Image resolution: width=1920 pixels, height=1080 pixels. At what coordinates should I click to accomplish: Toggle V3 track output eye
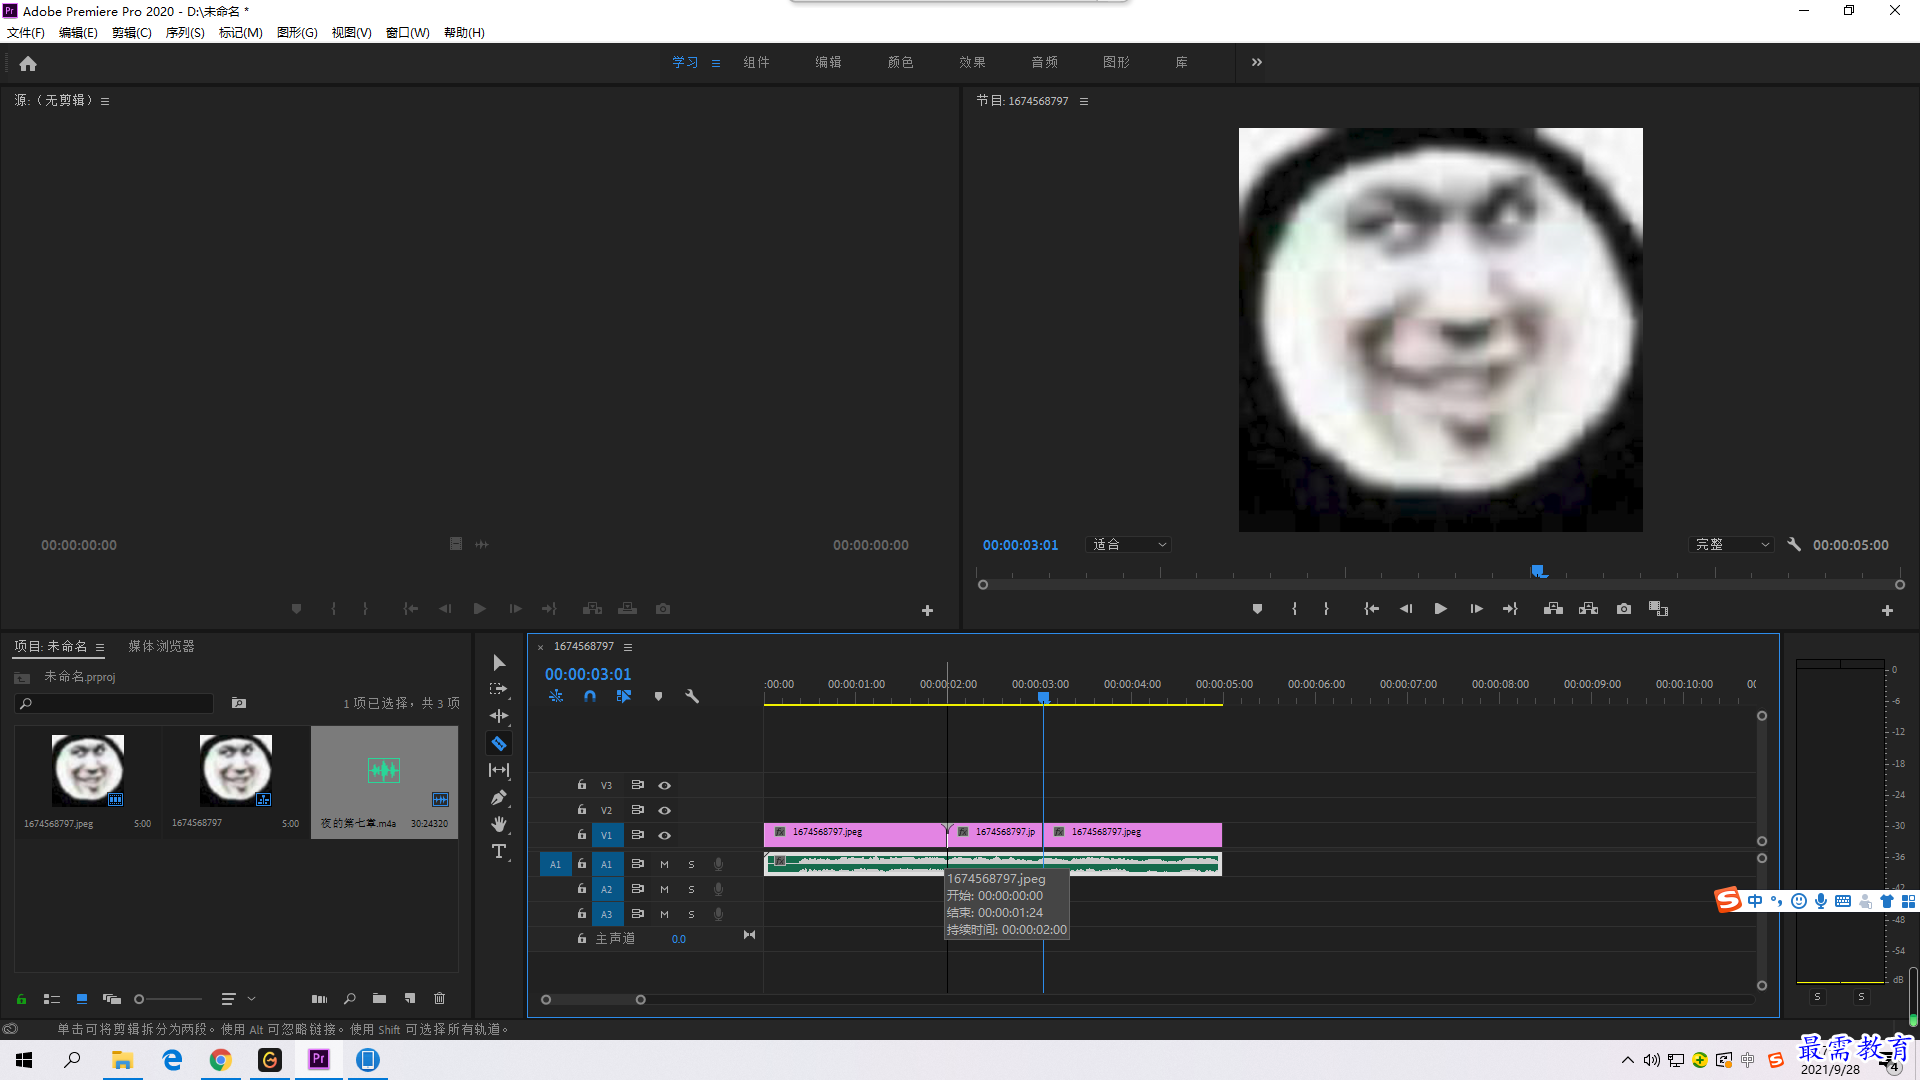pos(664,786)
